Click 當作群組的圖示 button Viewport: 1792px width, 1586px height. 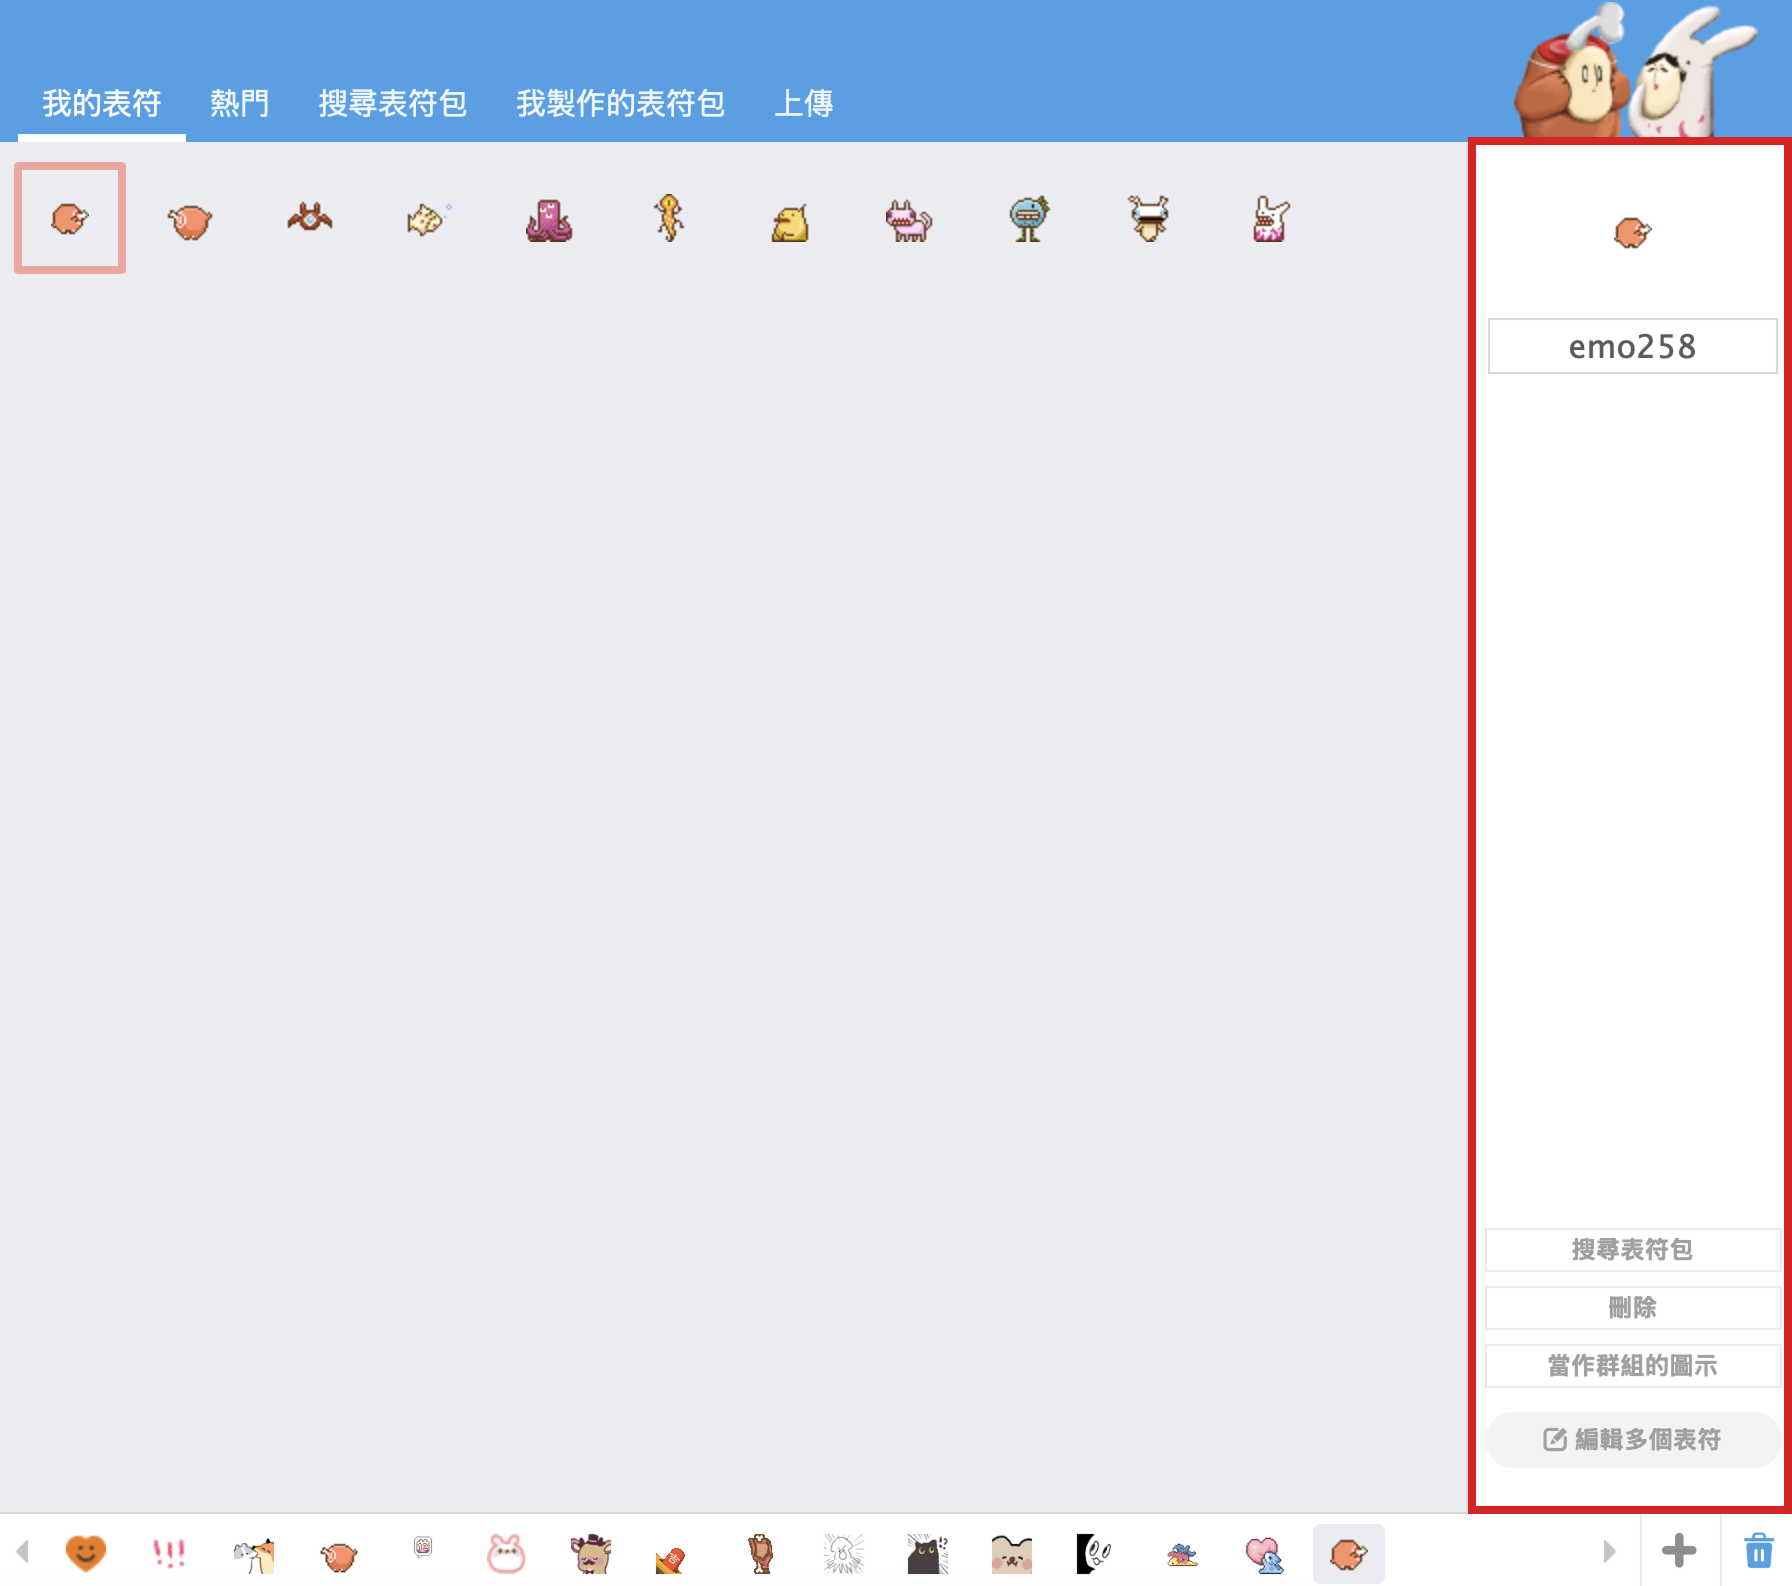pyautogui.click(x=1632, y=1365)
